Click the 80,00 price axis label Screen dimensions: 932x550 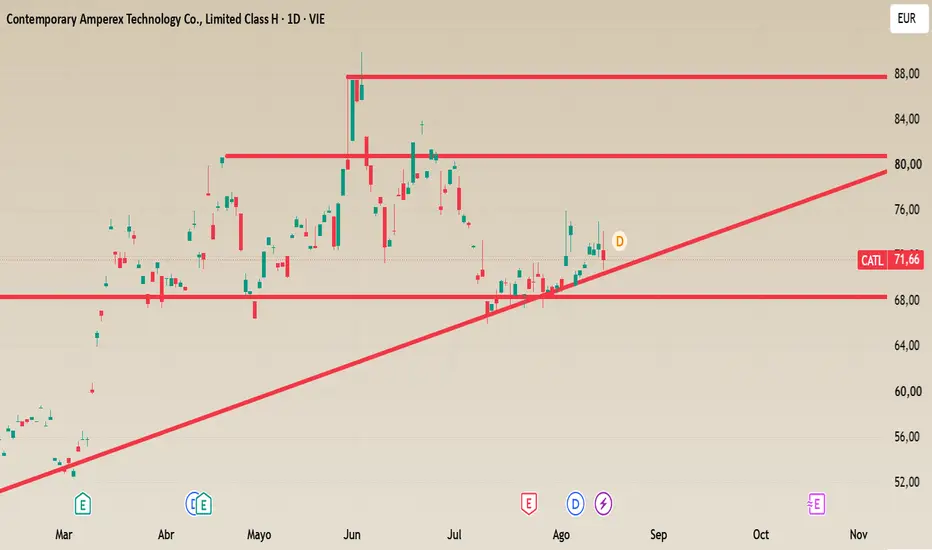pos(907,165)
